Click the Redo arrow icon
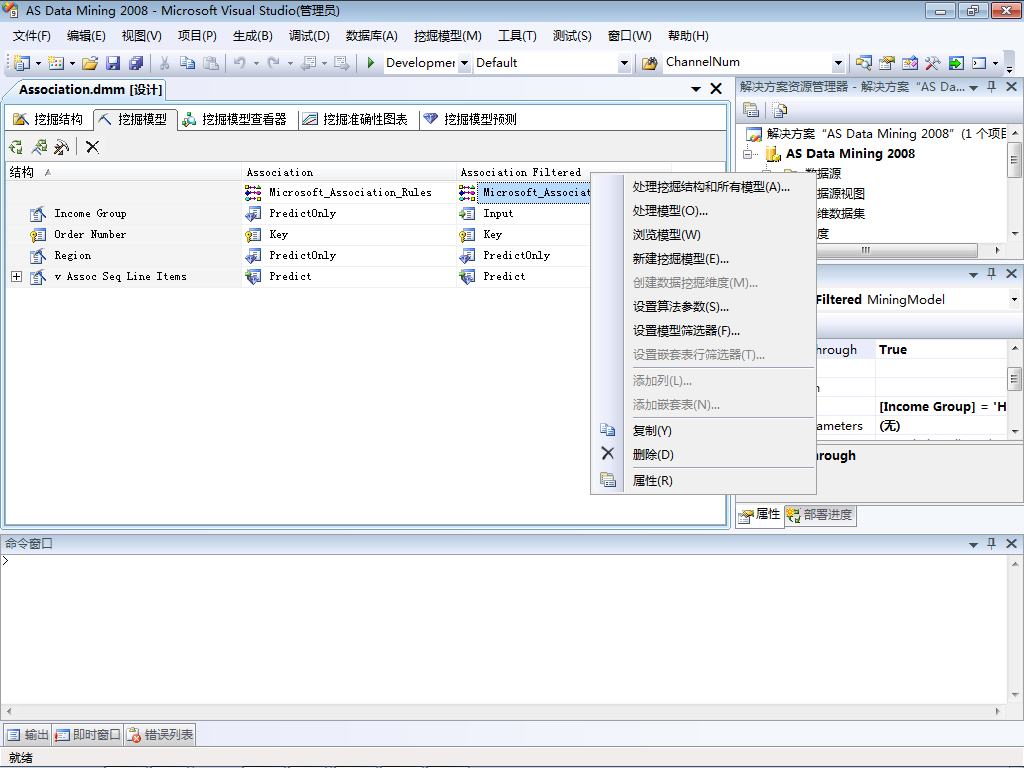 [274, 63]
